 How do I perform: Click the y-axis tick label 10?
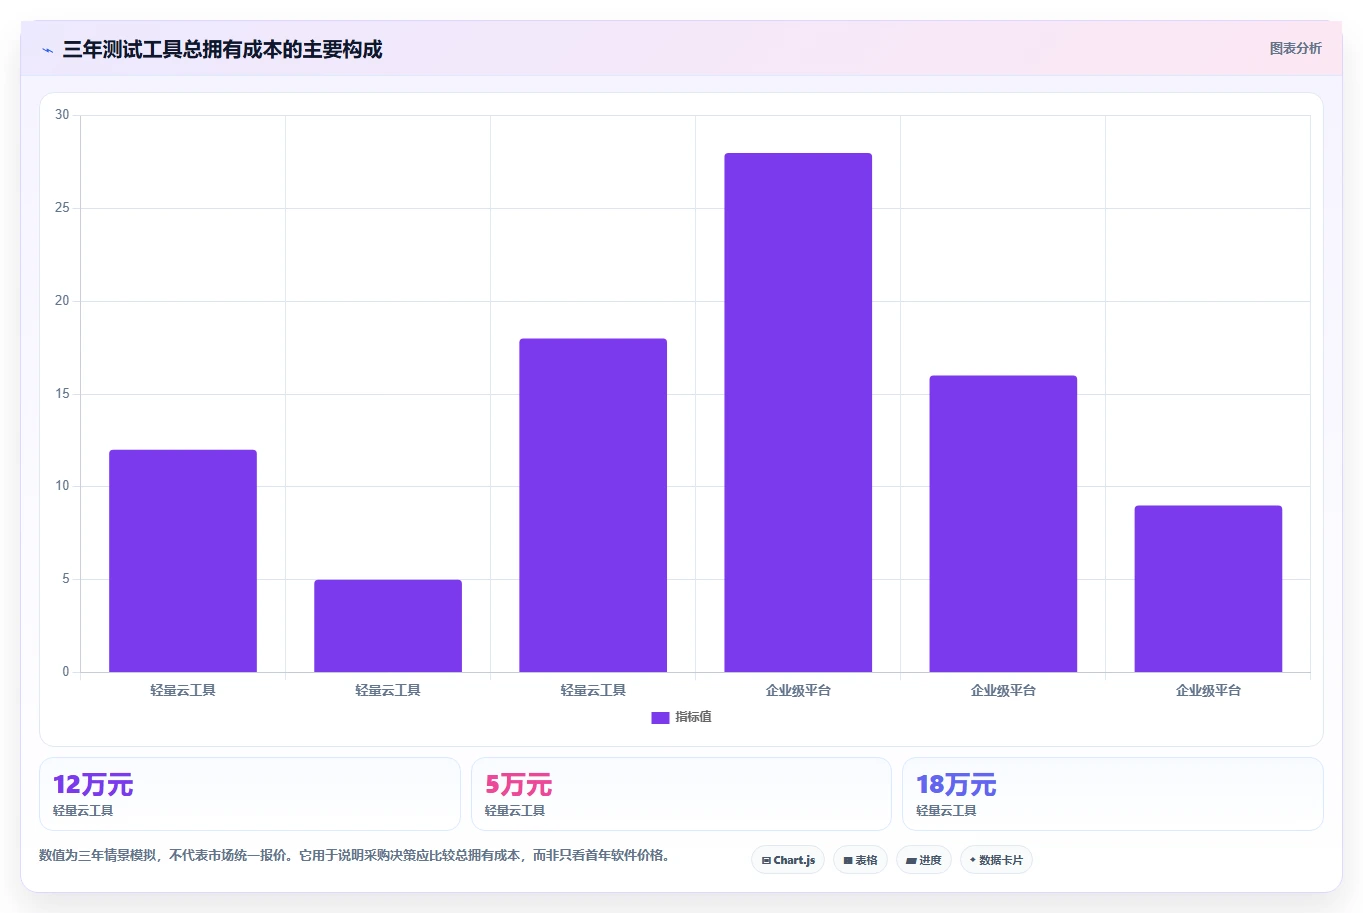pyautogui.click(x=62, y=486)
